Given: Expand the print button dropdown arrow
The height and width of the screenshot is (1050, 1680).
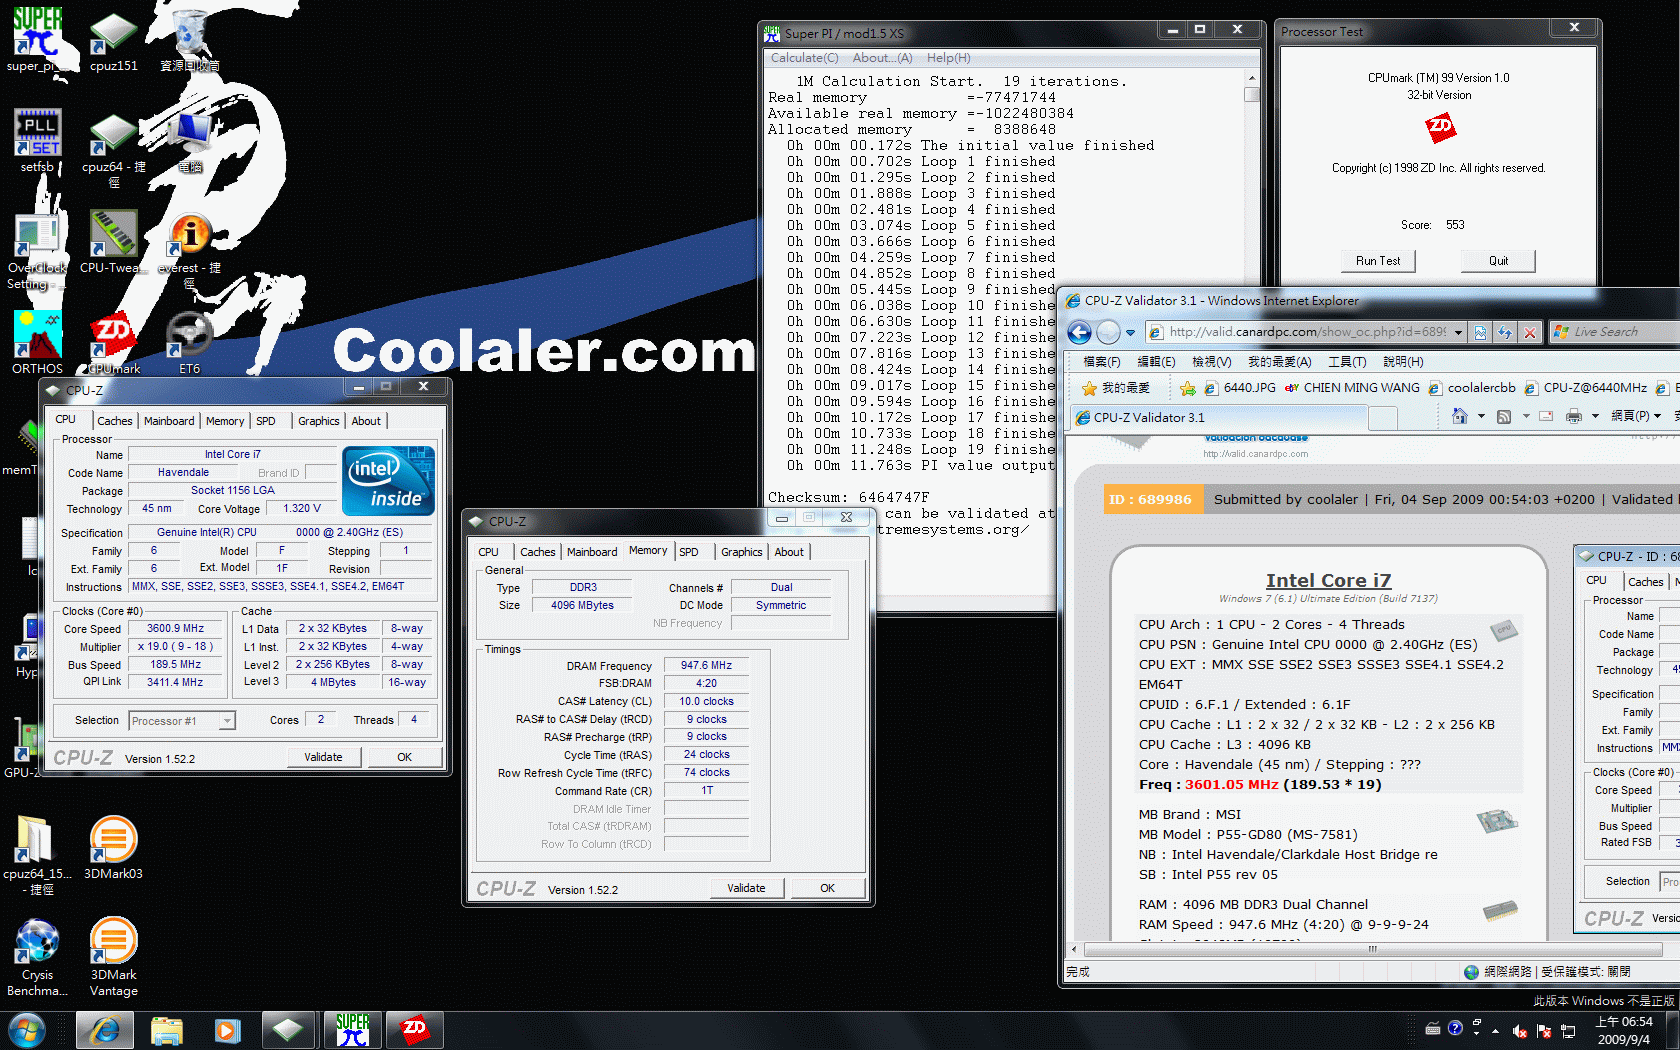Looking at the screenshot, I should pyautogui.click(x=1595, y=416).
